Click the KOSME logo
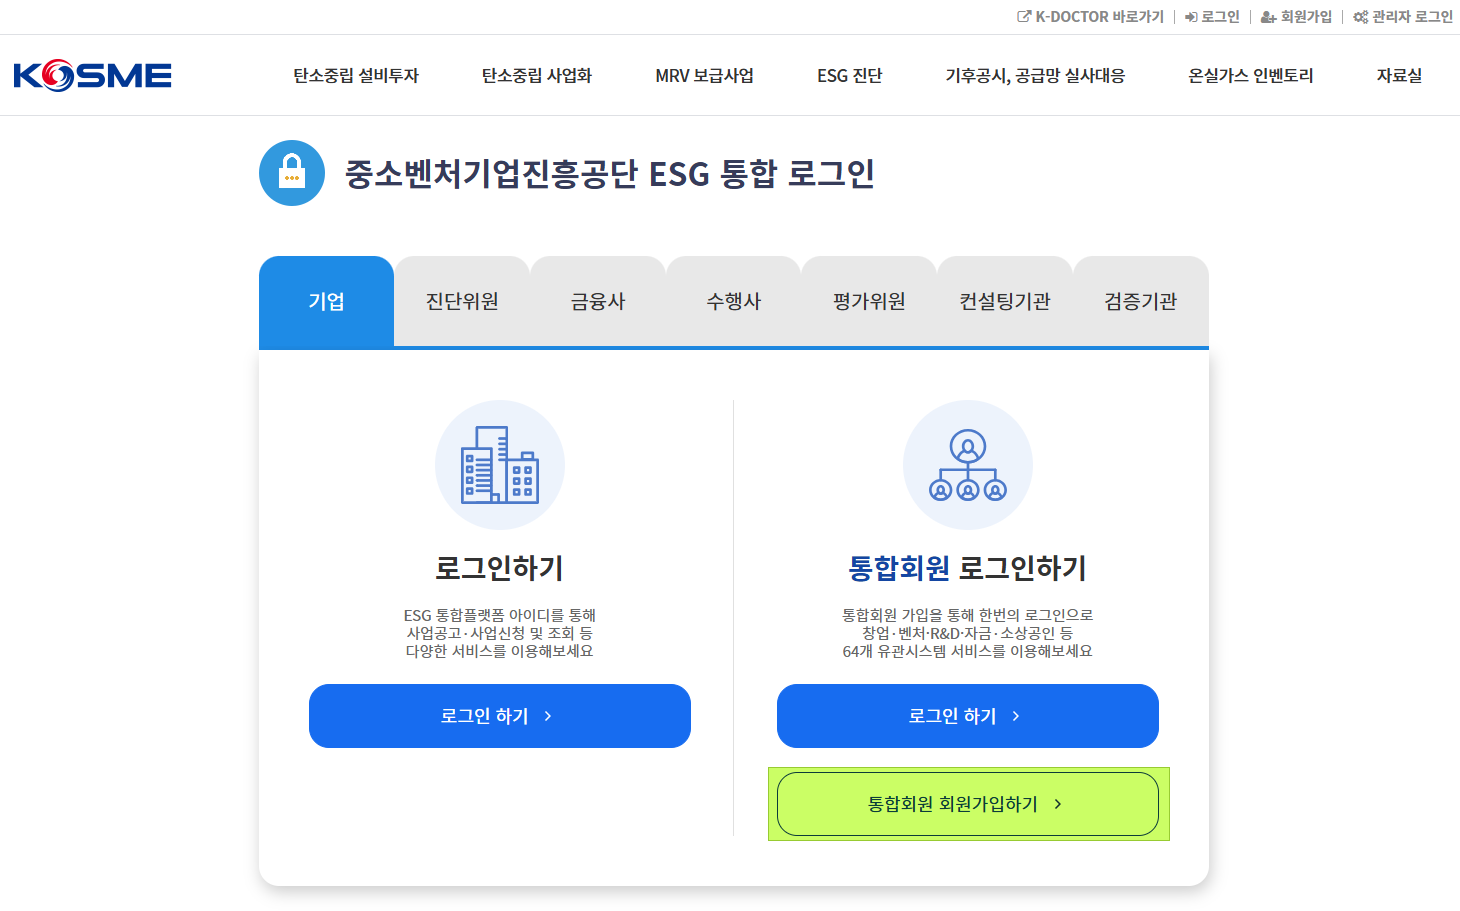This screenshot has width=1460, height=911. click(93, 76)
